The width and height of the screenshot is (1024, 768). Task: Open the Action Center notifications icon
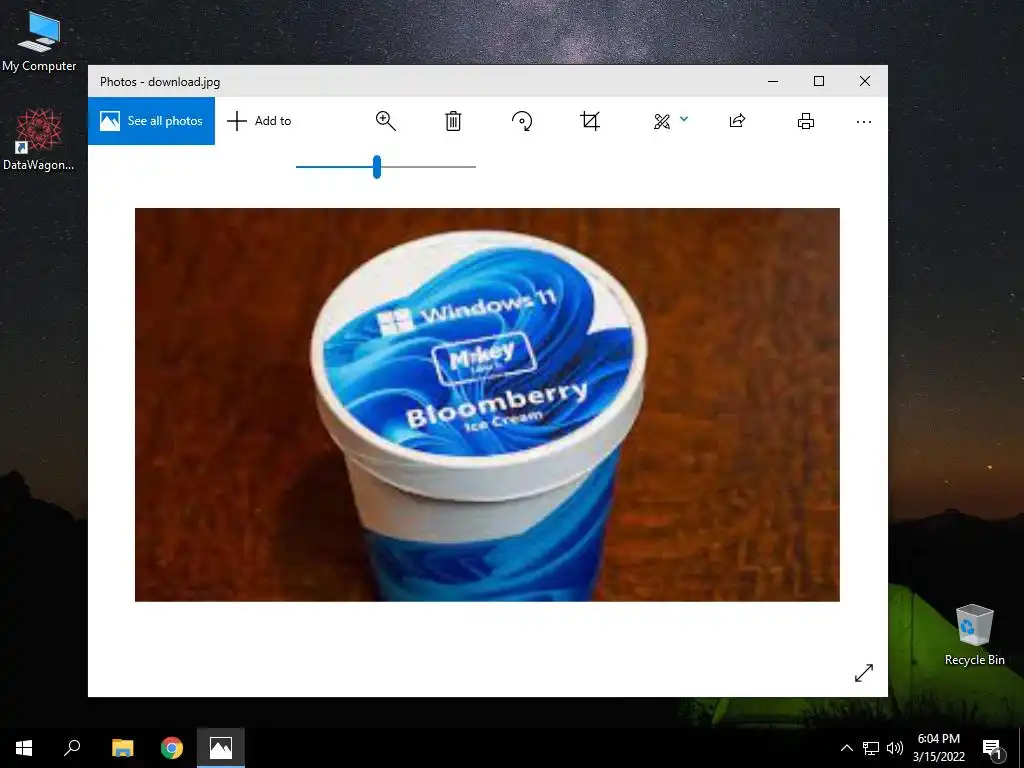tap(993, 748)
